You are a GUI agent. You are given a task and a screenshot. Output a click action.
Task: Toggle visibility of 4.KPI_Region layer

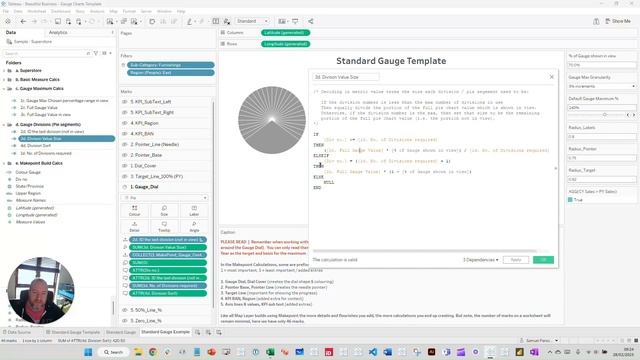pos(125,123)
